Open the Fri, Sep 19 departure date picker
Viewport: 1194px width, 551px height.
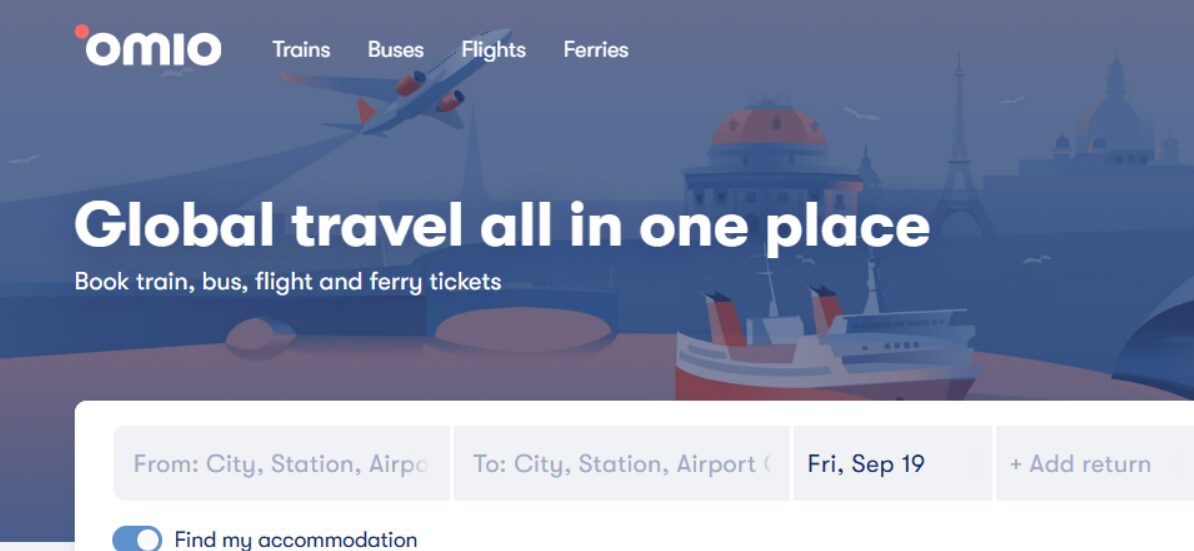point(892,464)
